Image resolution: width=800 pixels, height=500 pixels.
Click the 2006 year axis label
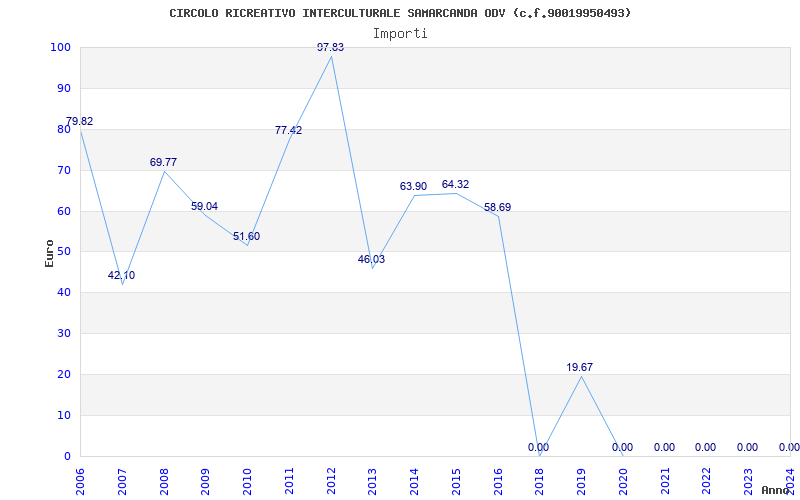(81, 481)
